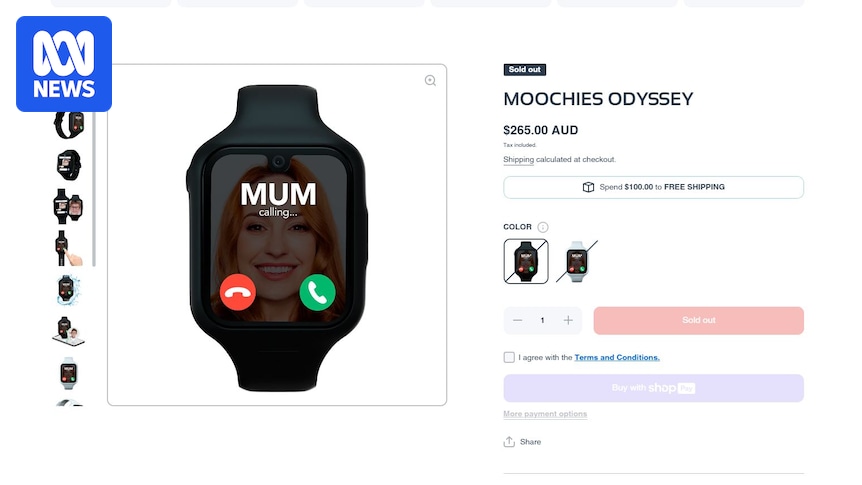Increase quantity with the plus icon
The height and width of the screenshot is (485, 862).
568,320
